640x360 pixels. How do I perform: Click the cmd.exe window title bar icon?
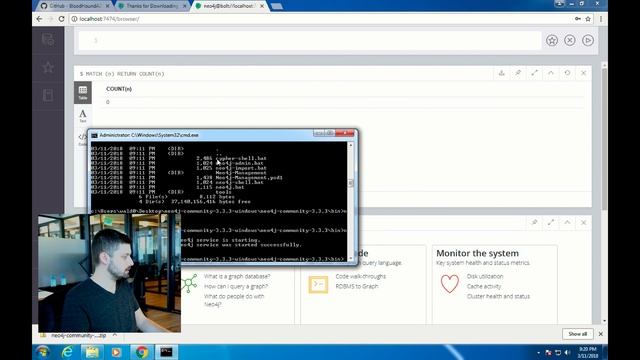[x=94, y=135]
